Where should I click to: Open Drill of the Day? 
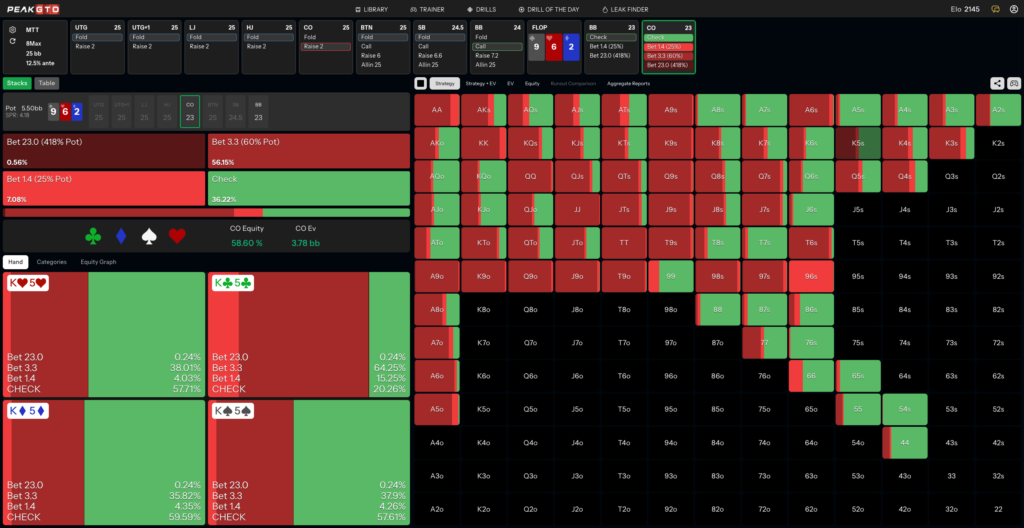click(549, 9)
